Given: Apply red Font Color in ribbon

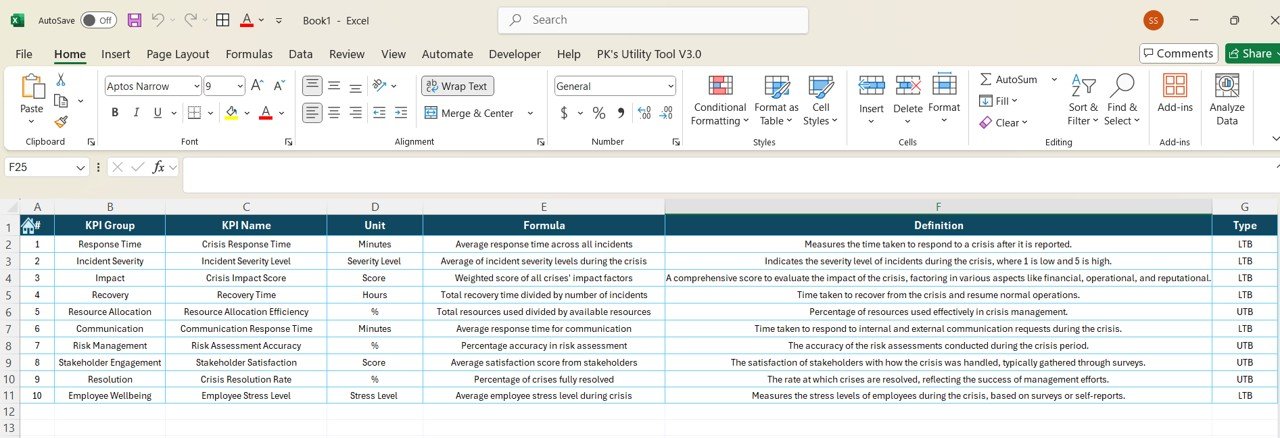Looking at the screenshot, I should pos(265,113).
